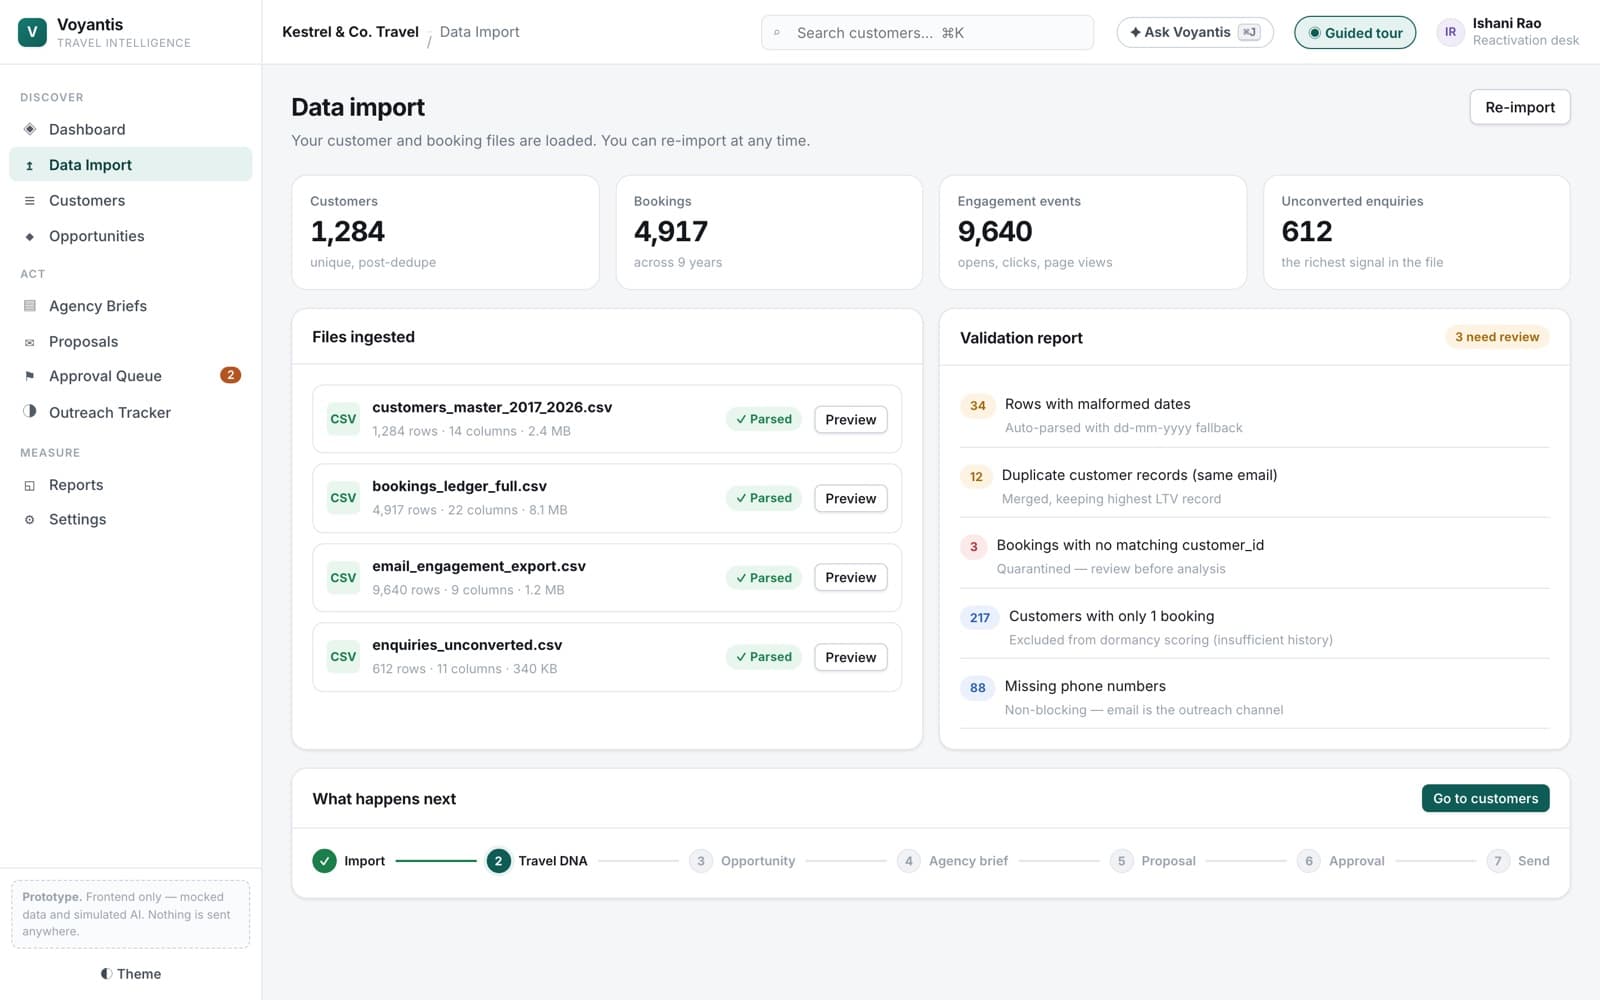Open the Ask Voyantis assistant
The image size is (1600, 1000).
1195,32
